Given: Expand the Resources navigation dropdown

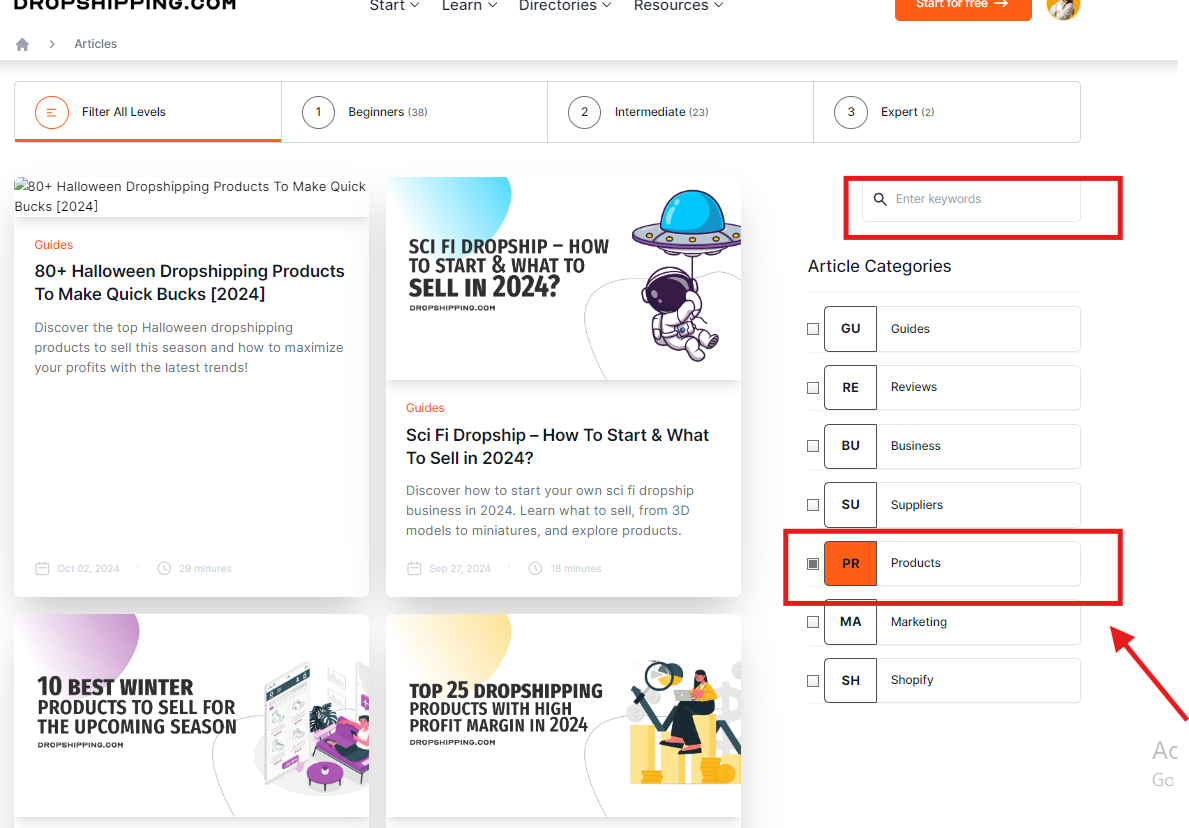Looking at the screenshot, I should 679,6.
